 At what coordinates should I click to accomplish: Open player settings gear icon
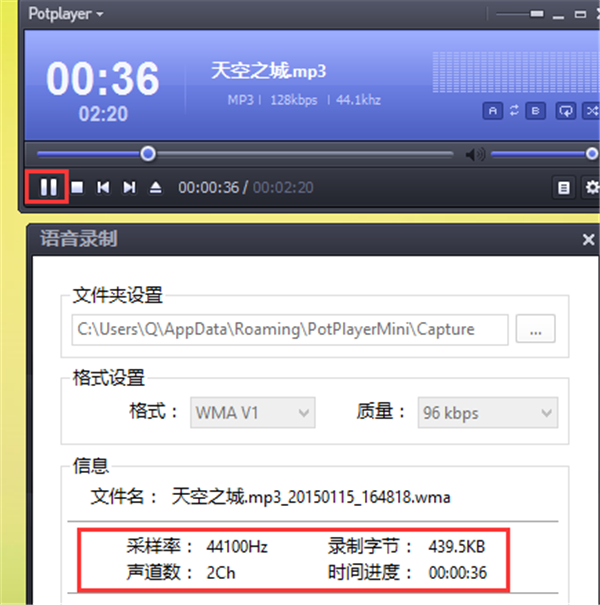[x=591, y=187]
